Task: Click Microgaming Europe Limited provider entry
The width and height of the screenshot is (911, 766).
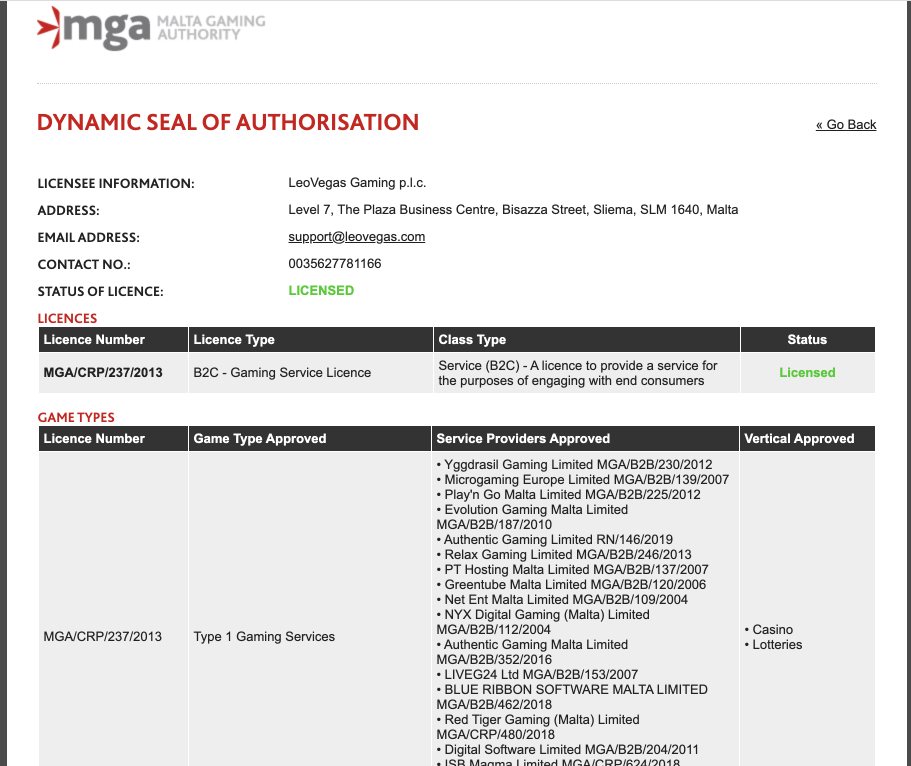Action: coord(583,479)
